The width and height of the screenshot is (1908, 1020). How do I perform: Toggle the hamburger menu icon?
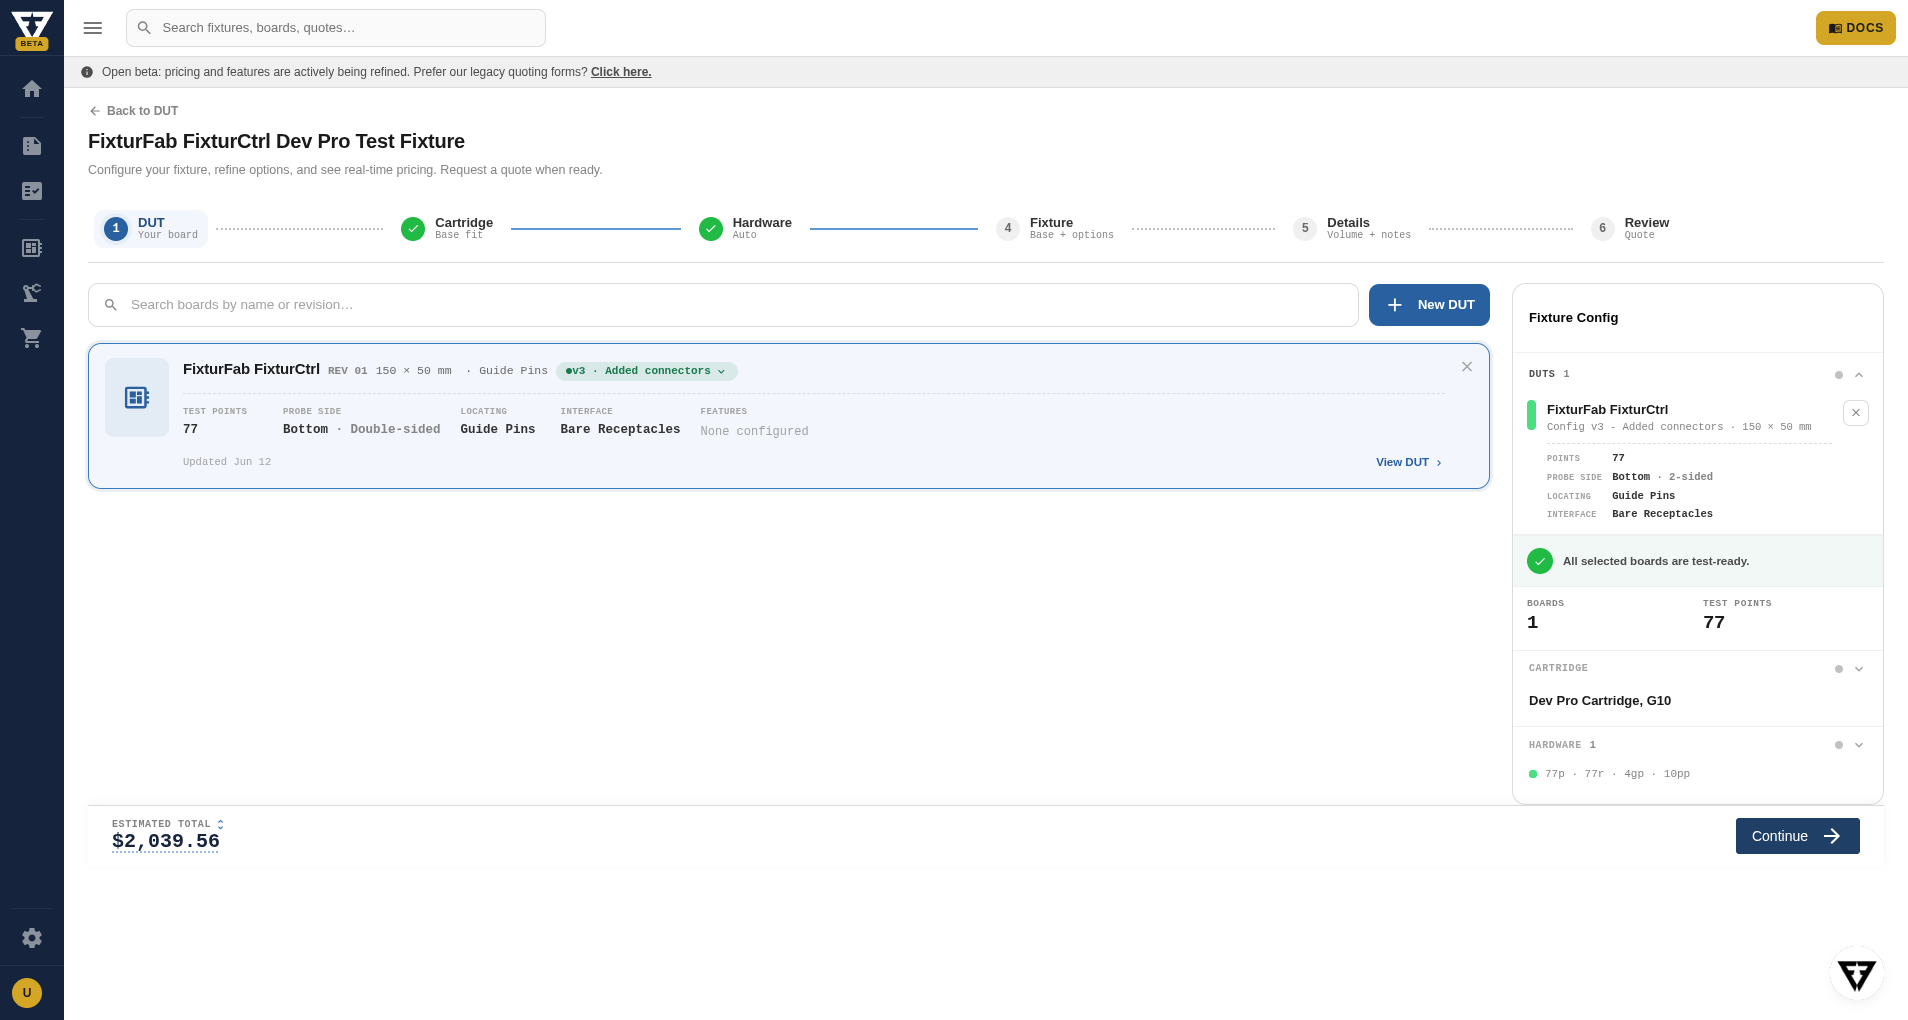click(x=93, y=28)
